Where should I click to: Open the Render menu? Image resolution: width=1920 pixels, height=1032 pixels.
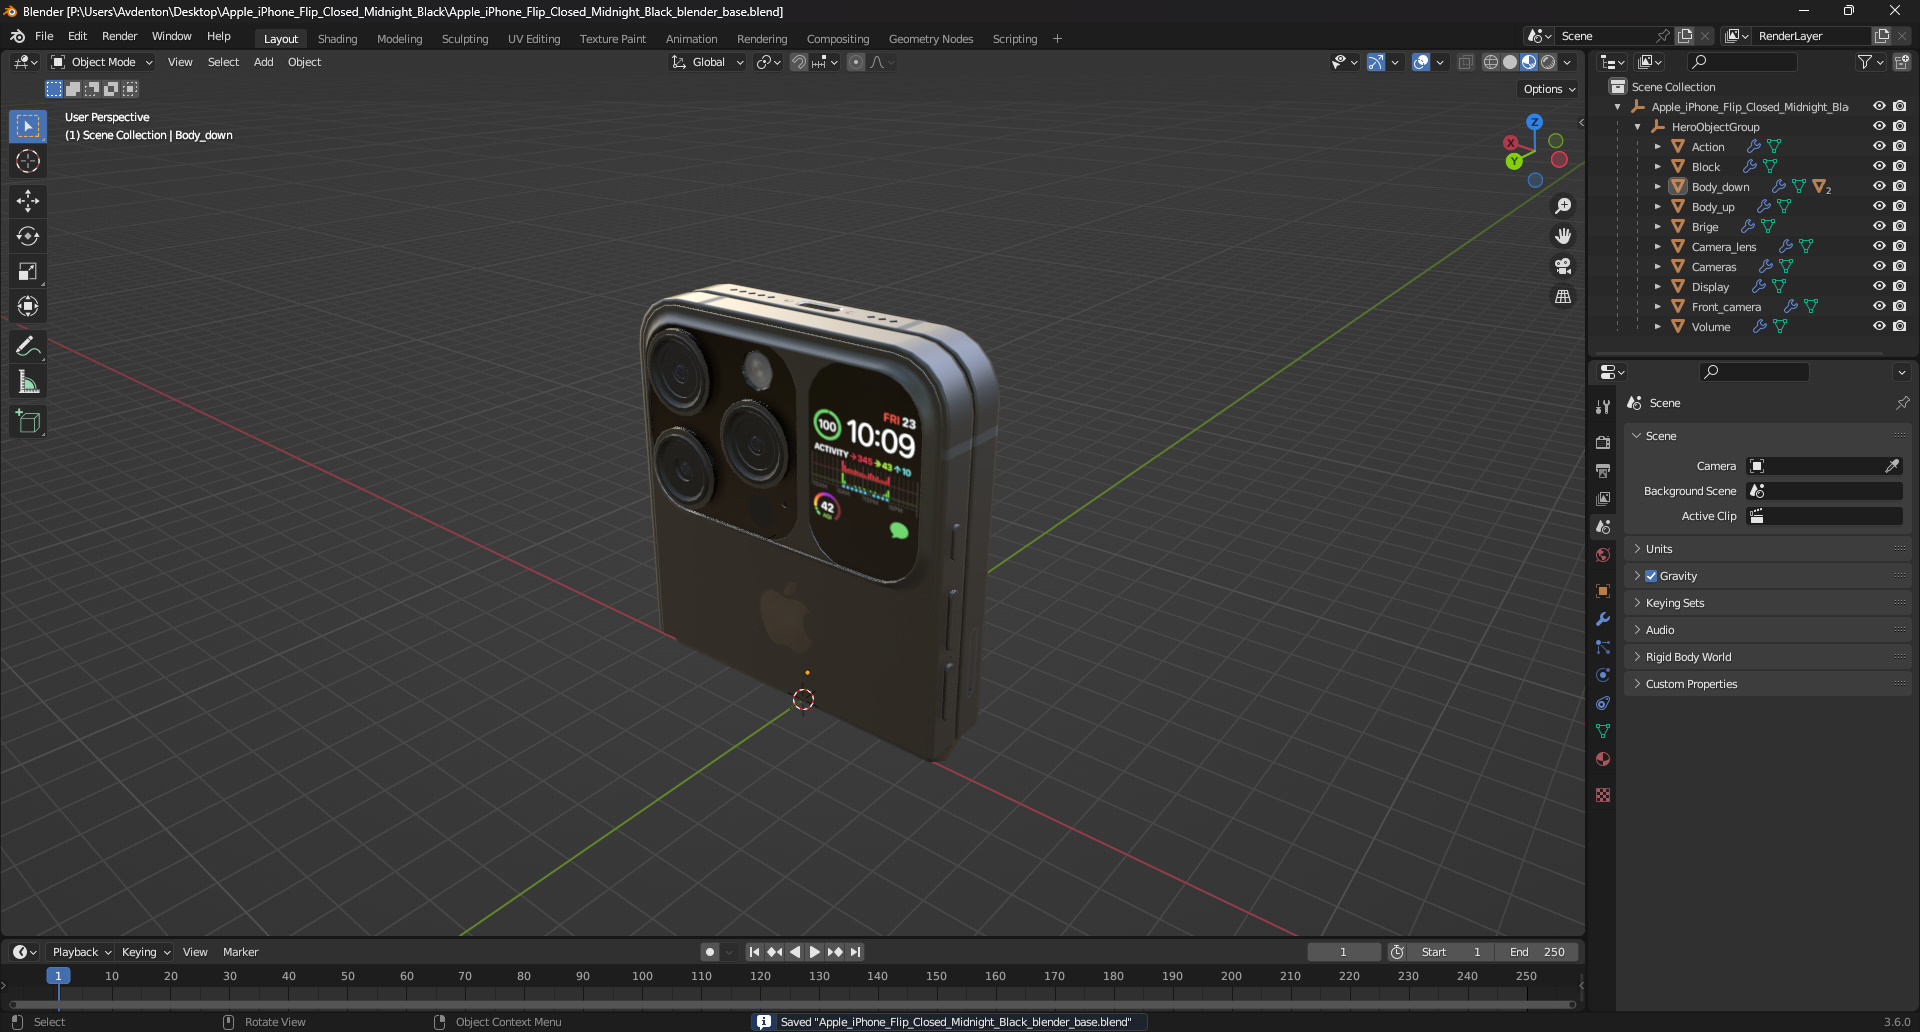(119, 36)
